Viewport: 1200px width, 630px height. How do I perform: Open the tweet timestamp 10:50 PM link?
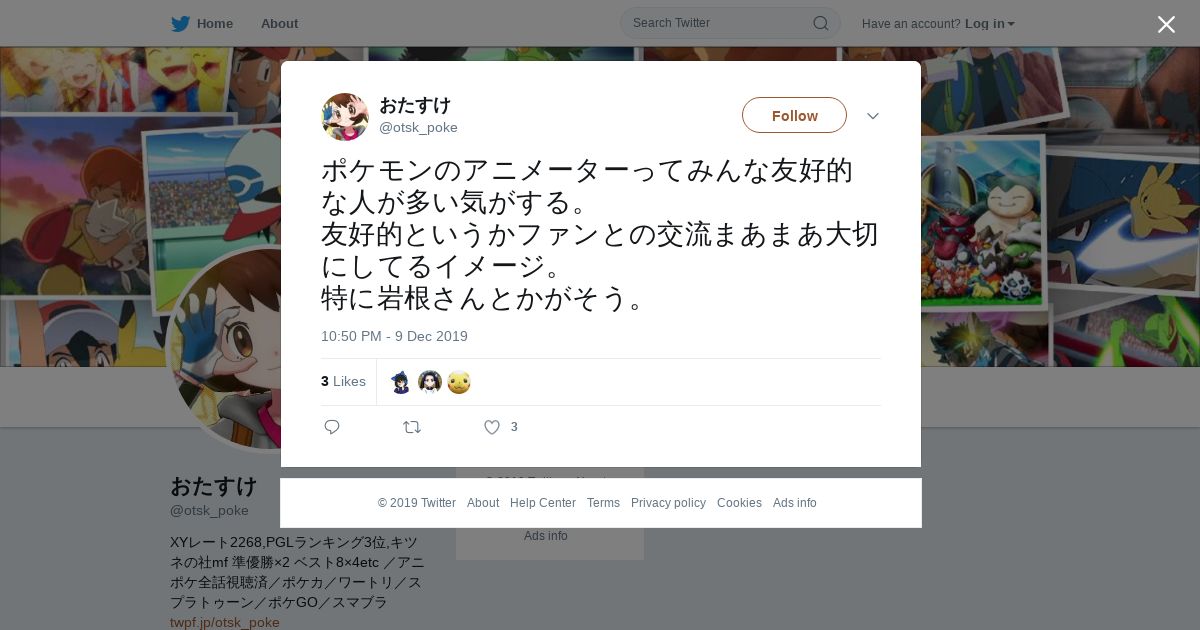pyautogui.click(x=394, y=336)
